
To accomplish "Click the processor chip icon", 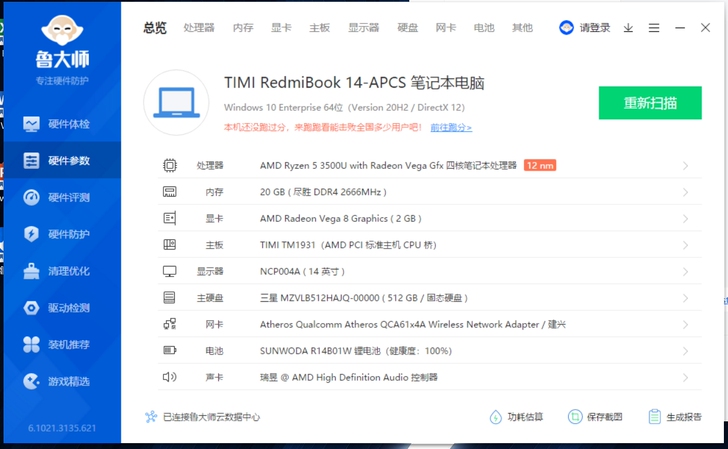I will coord(170,165).
